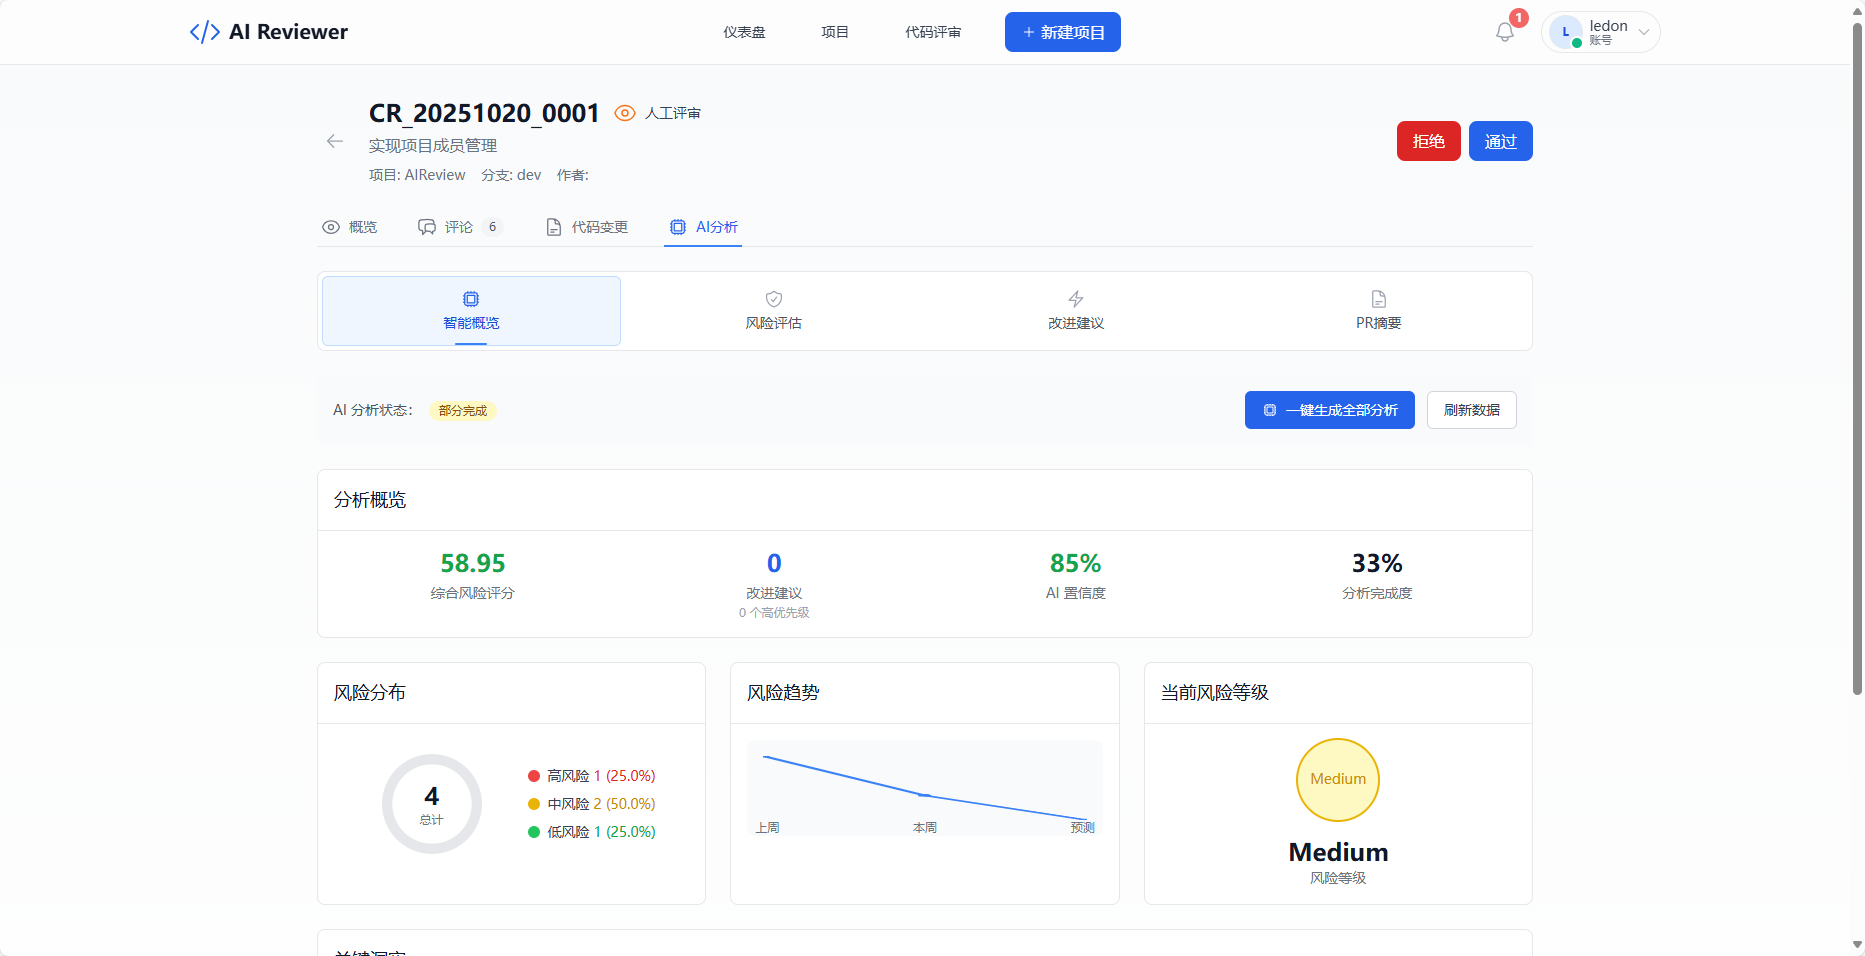This screenshot has height=956, width=1865.
Task: Click the AI Reviewer code logo icon
Action: click(205, 32)
